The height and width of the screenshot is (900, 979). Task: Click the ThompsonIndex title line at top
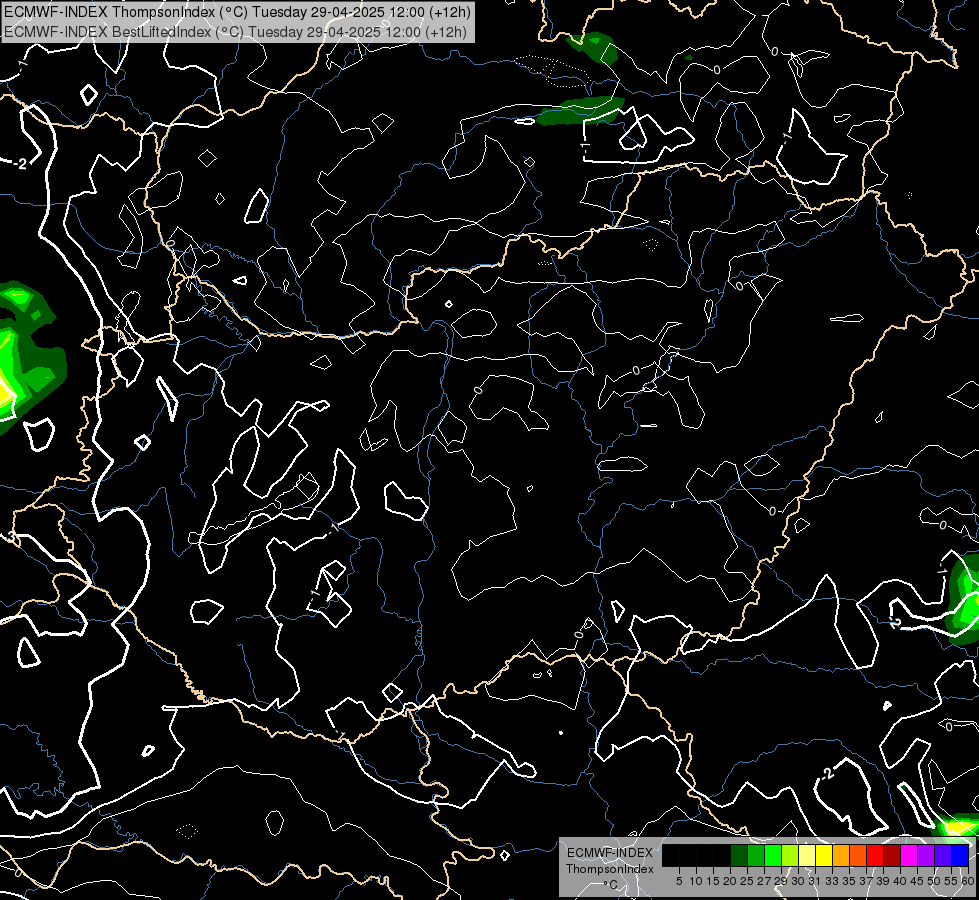click(237, 12)
